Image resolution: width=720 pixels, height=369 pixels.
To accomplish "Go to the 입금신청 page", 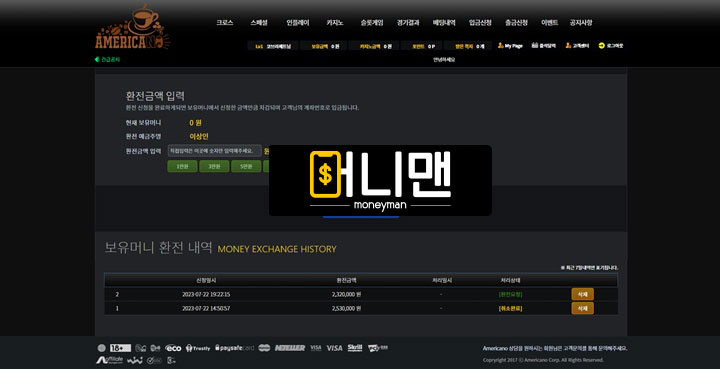I will pos(480,22).
